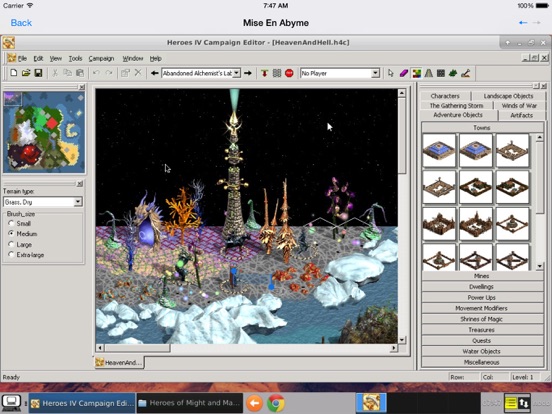The width and height of the screenshot is (552, 414).
Task: Select the colorful terrain paint tool
Action: (416, 73)
